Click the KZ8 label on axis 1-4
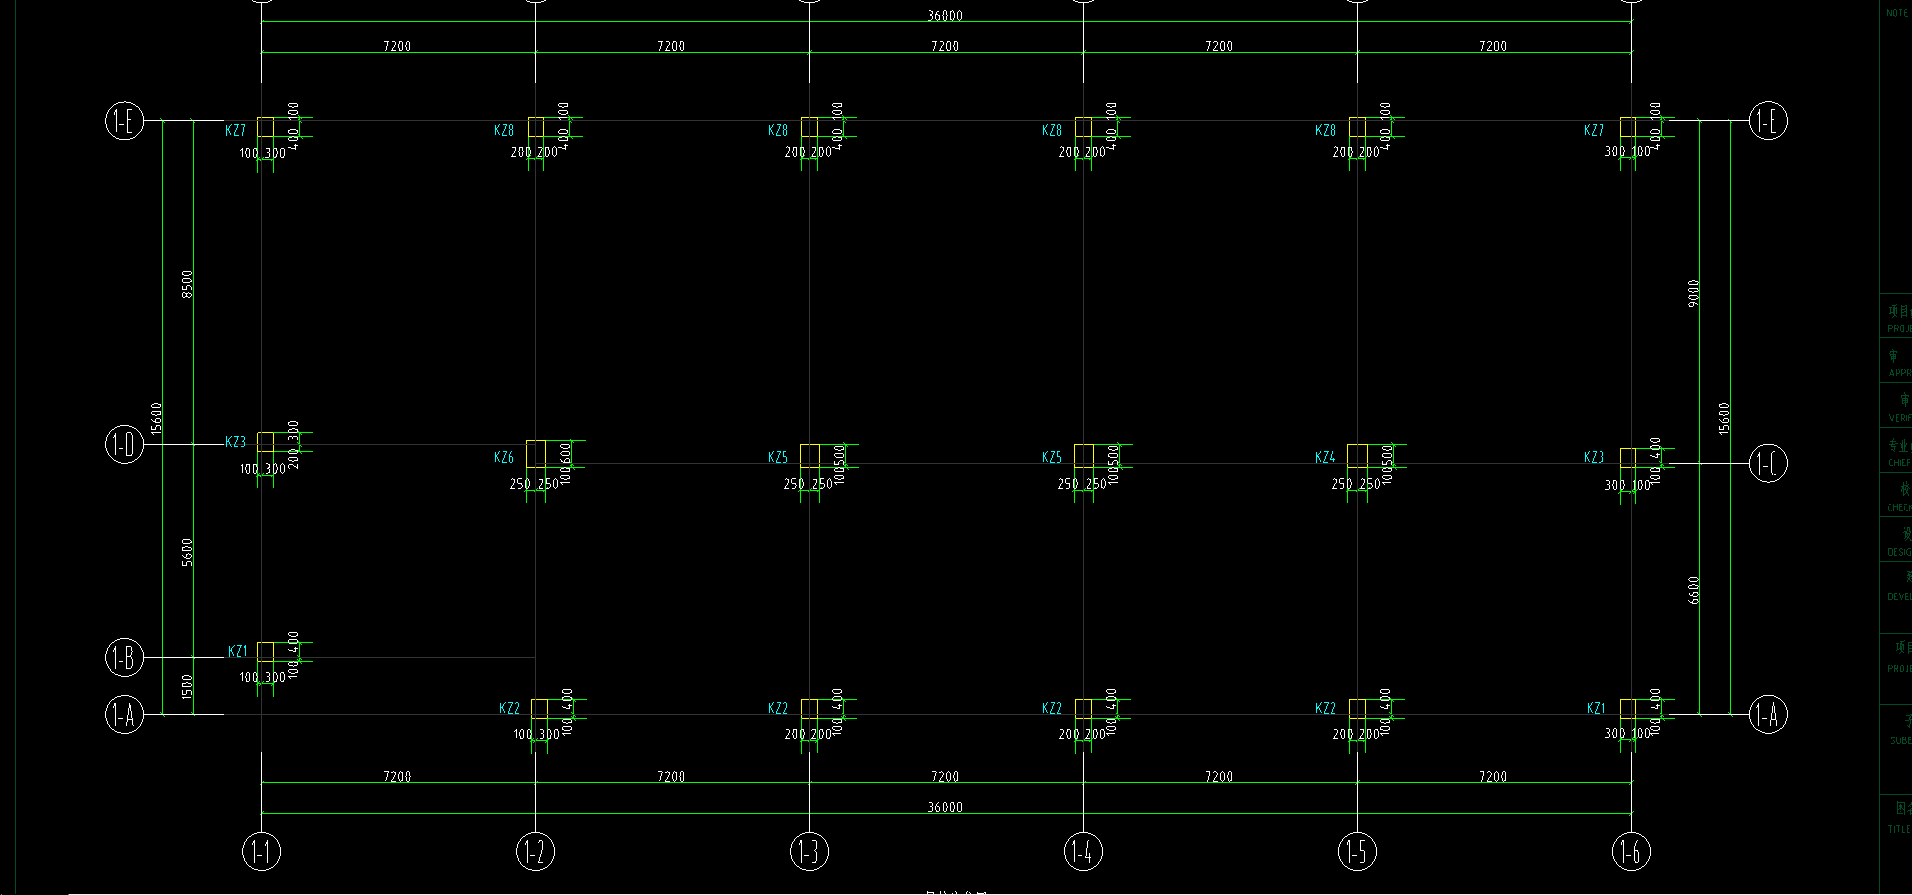Screen dimensions: 1912x895 point(1052,130)
